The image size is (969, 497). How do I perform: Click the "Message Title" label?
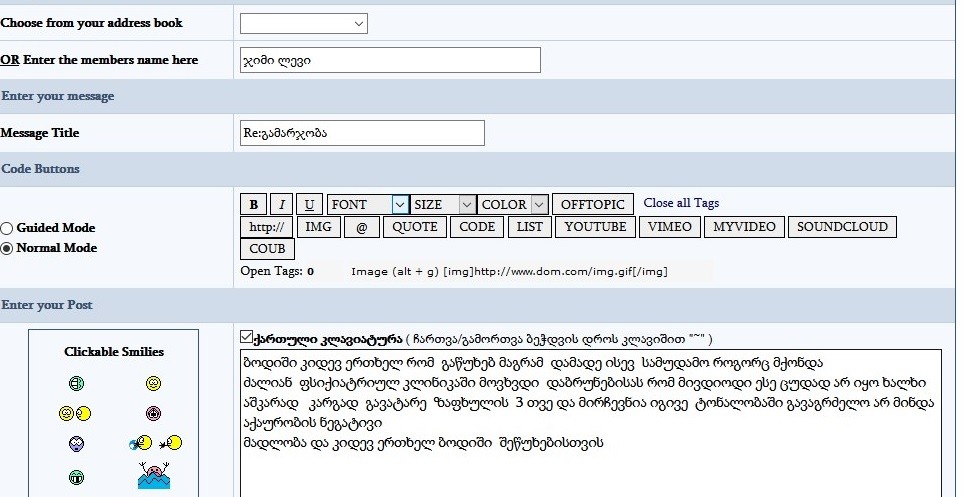pos(40,133)
